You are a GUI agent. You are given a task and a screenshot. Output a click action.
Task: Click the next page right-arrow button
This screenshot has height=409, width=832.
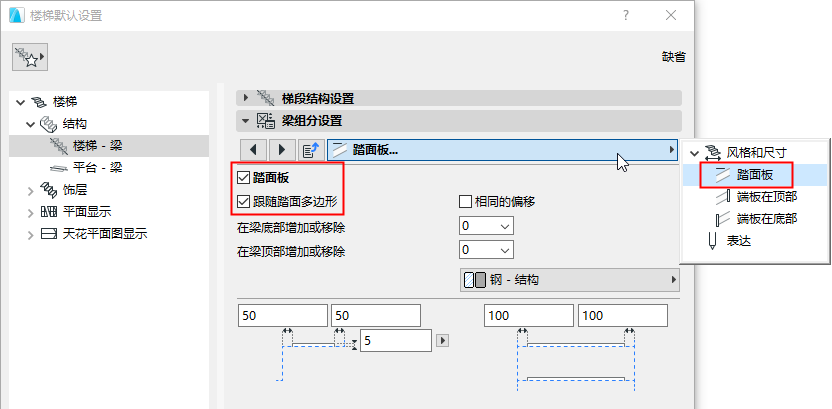point(282,150)
